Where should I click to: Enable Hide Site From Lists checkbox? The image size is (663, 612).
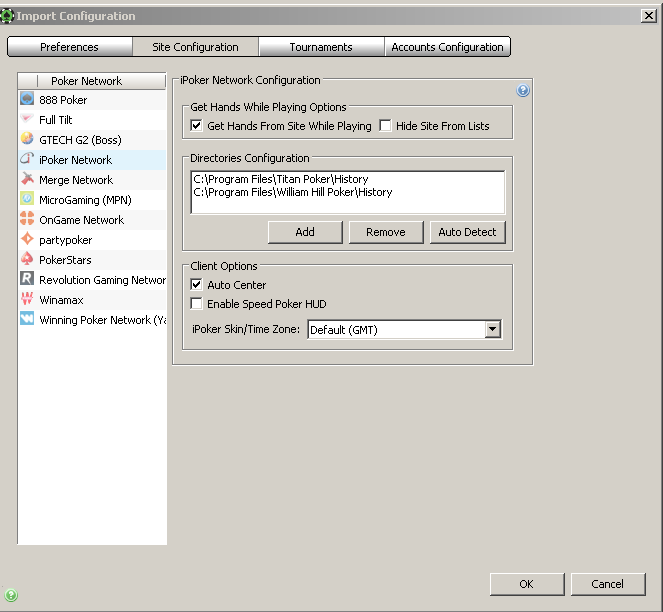point(385,126)
